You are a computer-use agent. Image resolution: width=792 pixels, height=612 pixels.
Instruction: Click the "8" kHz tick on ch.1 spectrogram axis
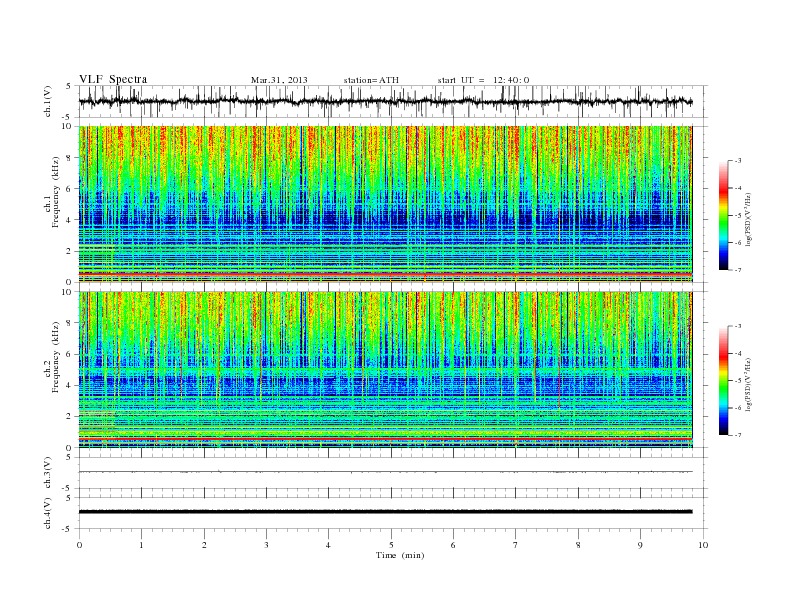pos(70,158)
